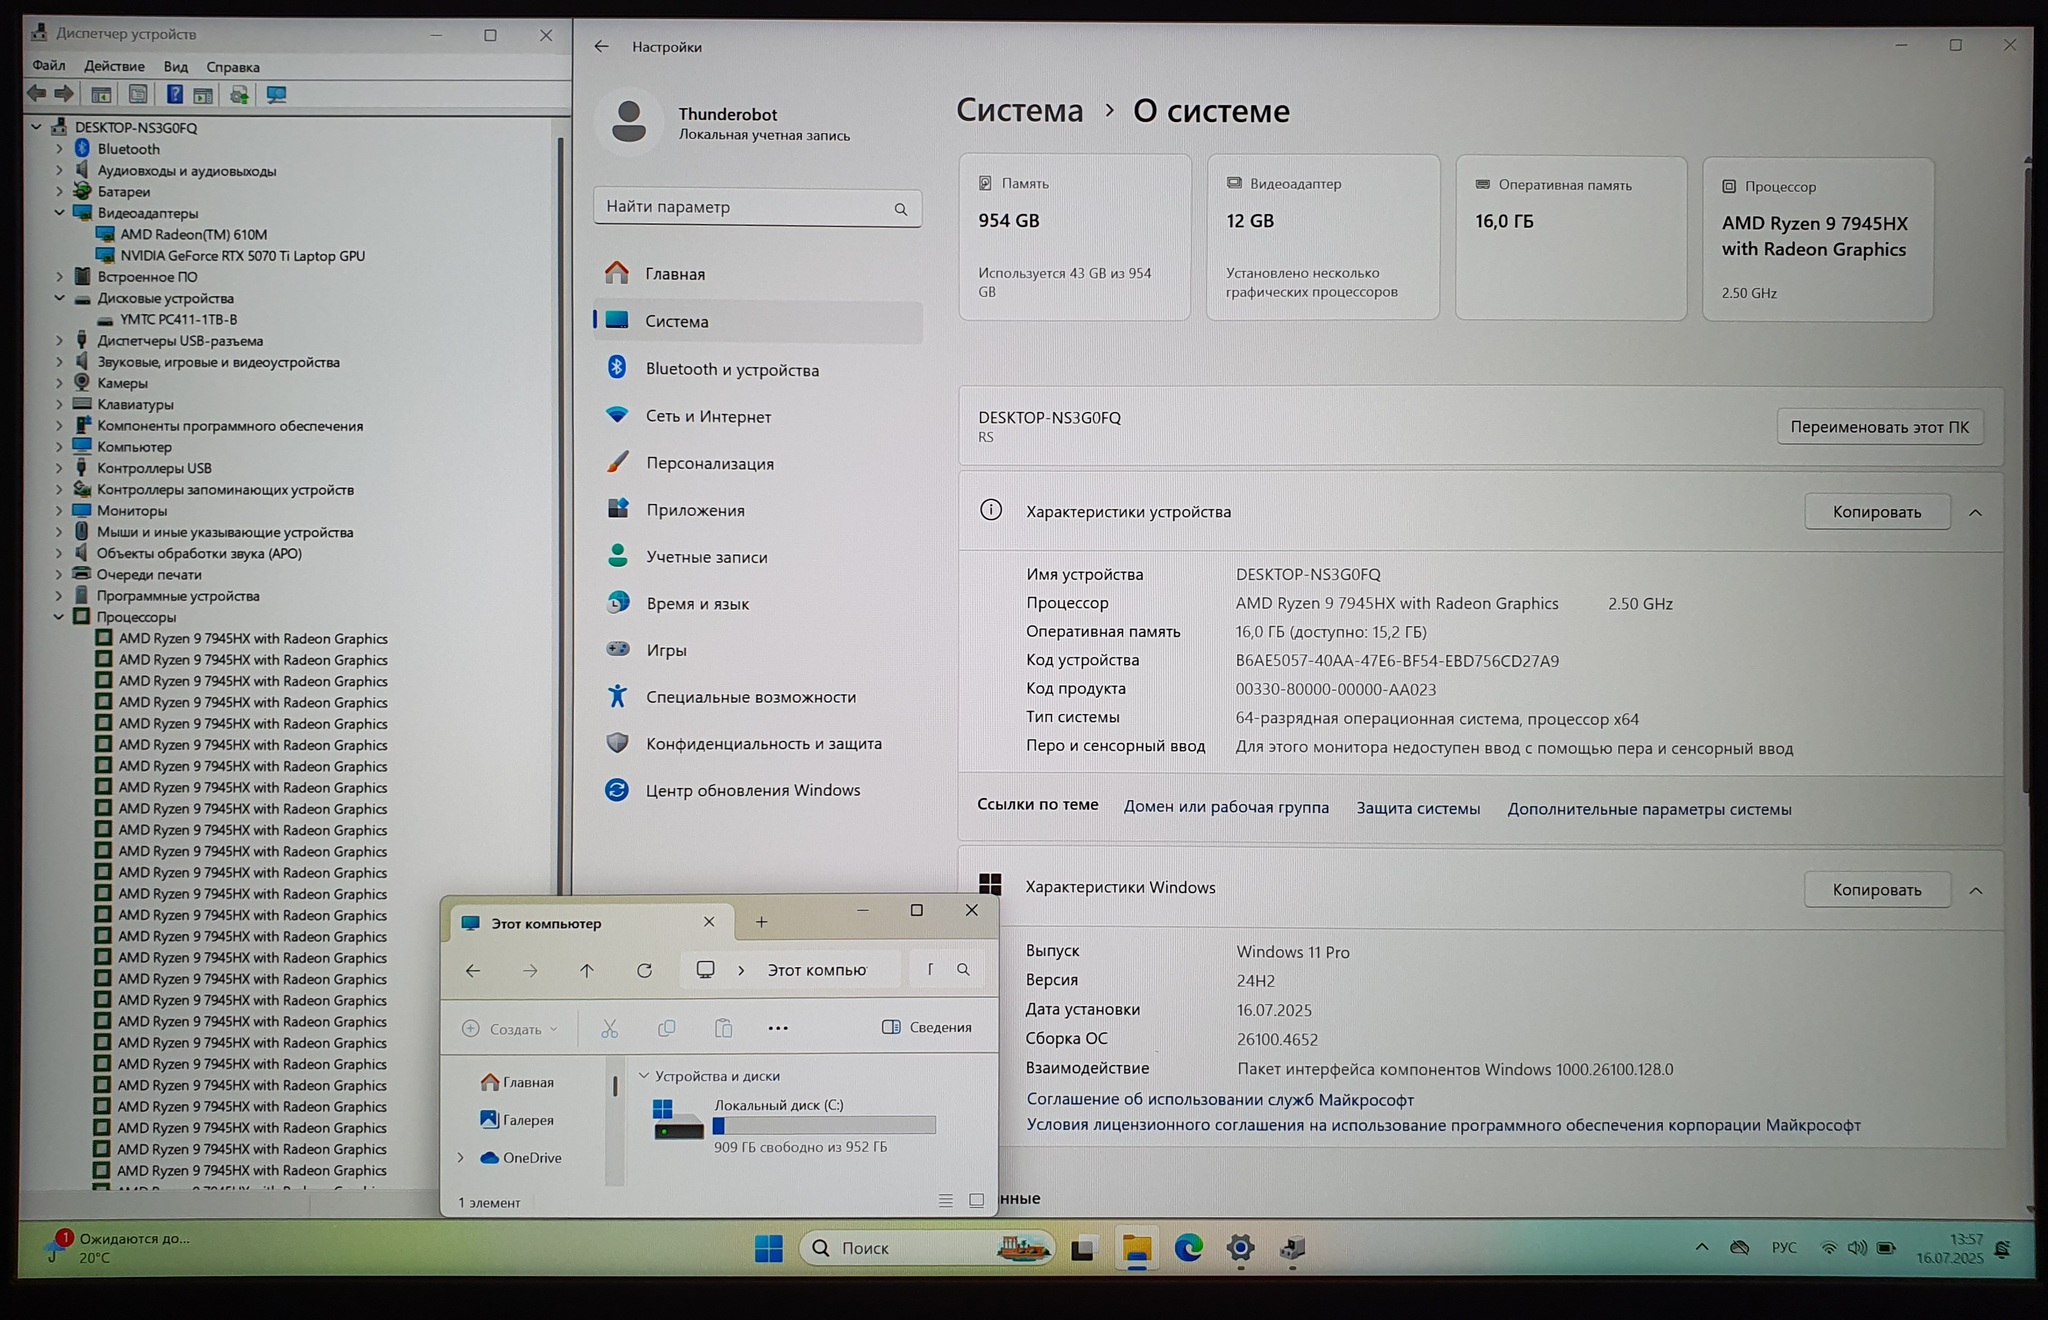Viewport: 2048px width, 1320px height.
Task: Open the Вид menu in Device Manager
Action: tap(175, 66)
